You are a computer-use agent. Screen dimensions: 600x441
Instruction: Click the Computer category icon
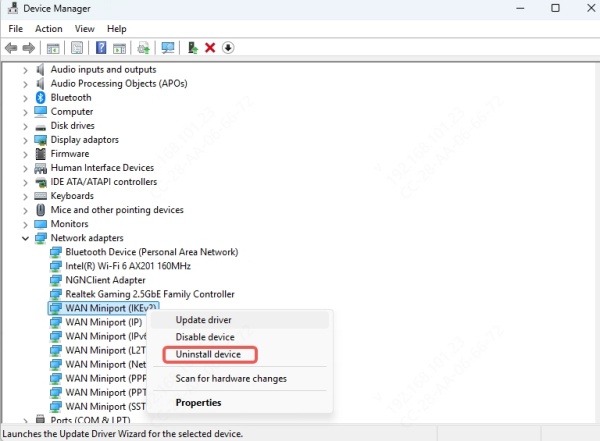41,111
